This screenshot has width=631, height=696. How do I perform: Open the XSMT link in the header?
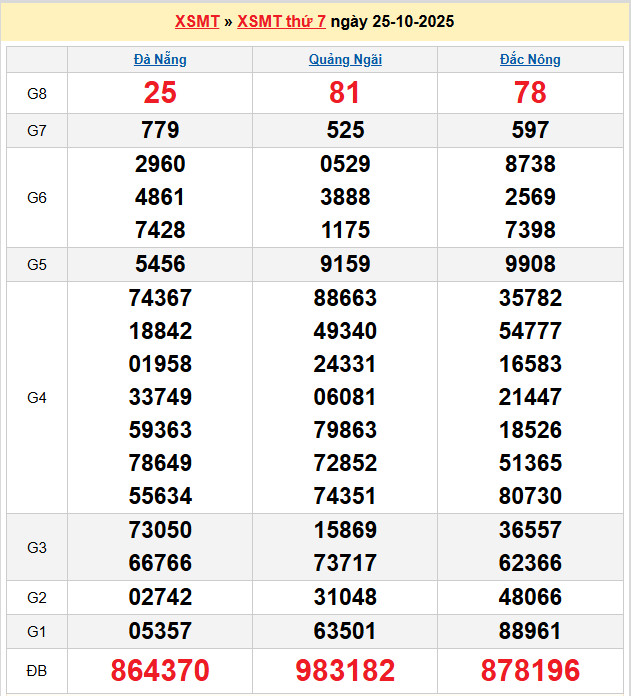[x=196, y=21]
